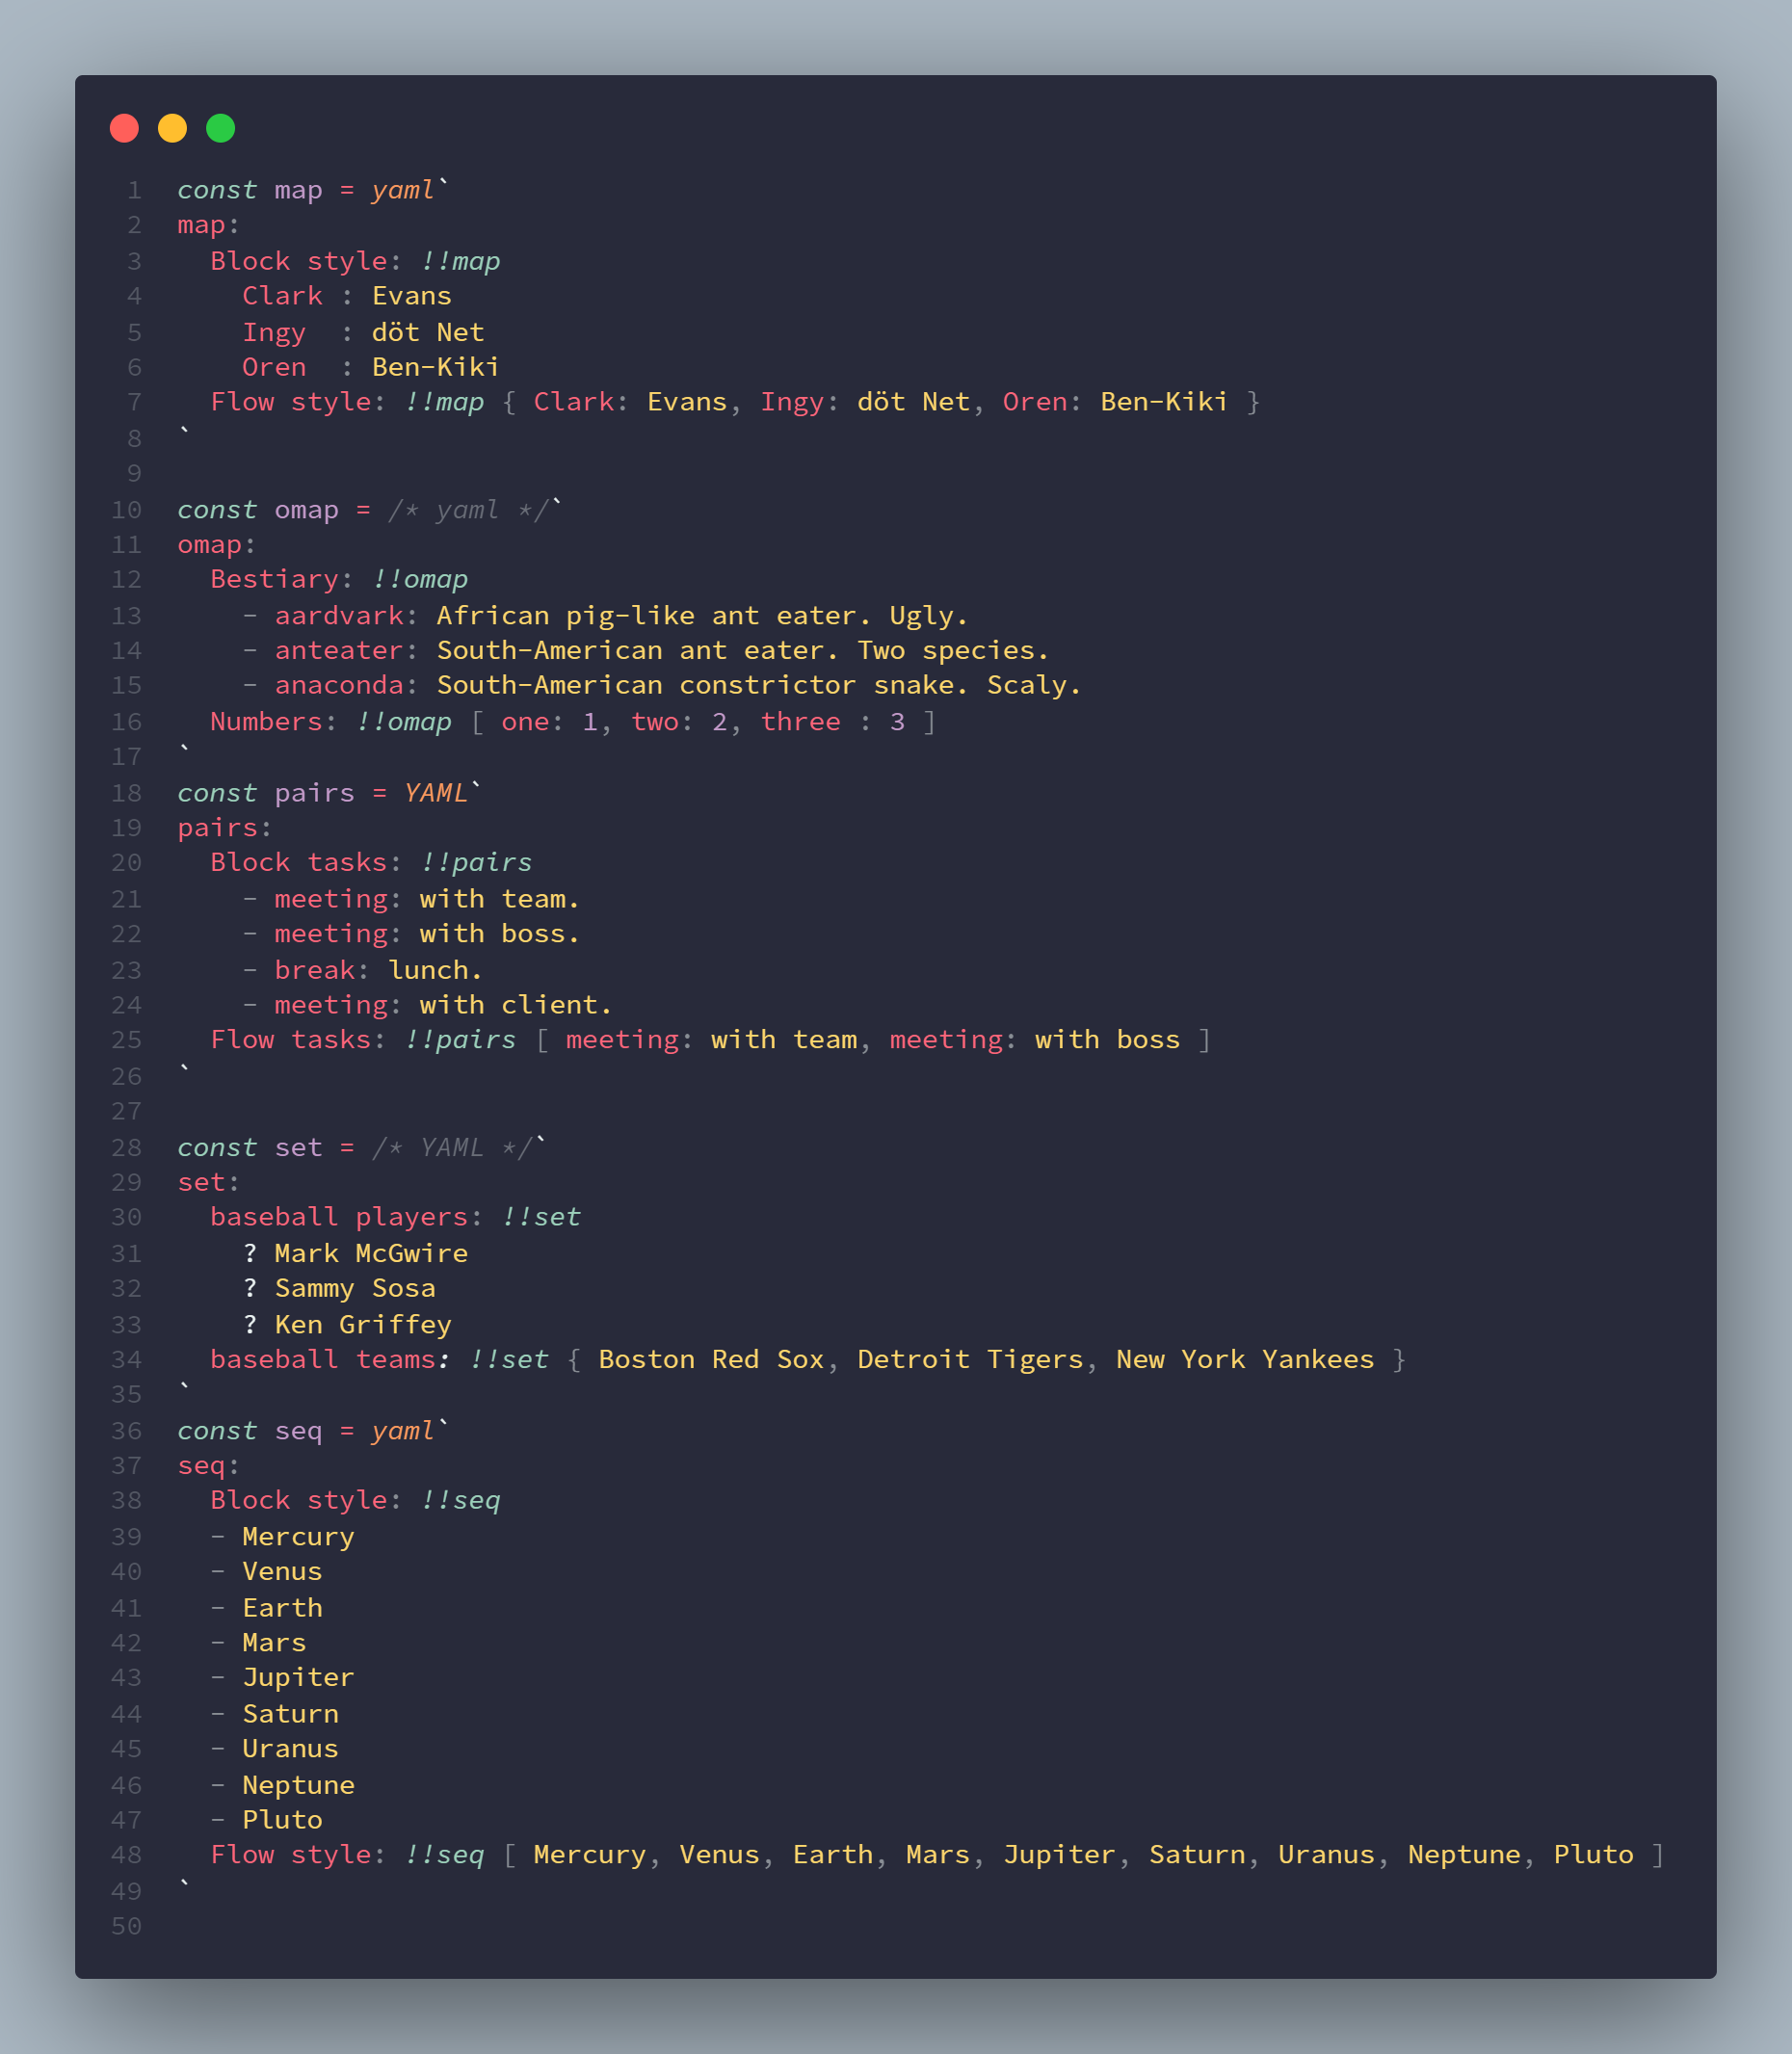Viewport: 1792px width, 2054px height.
Task: Click 'Flow style' key on line 7
Action: [x=290, y=402]
